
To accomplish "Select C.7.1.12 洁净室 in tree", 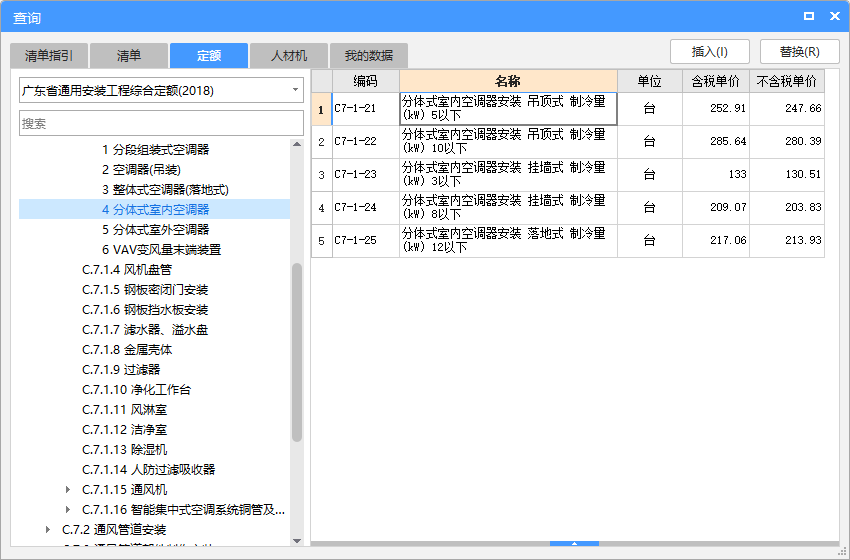I will click(x=124, y=430).
